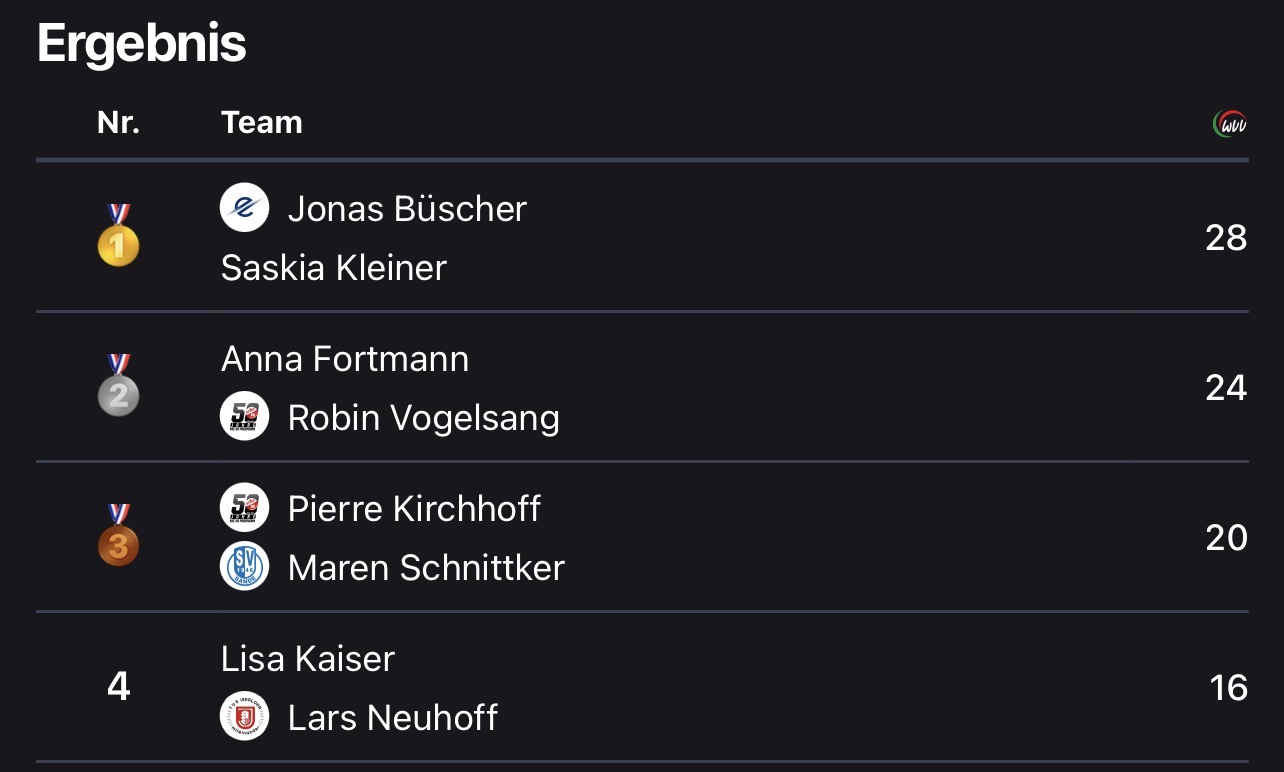
Task: Click the silver medal second place icon
Action: 118,387
